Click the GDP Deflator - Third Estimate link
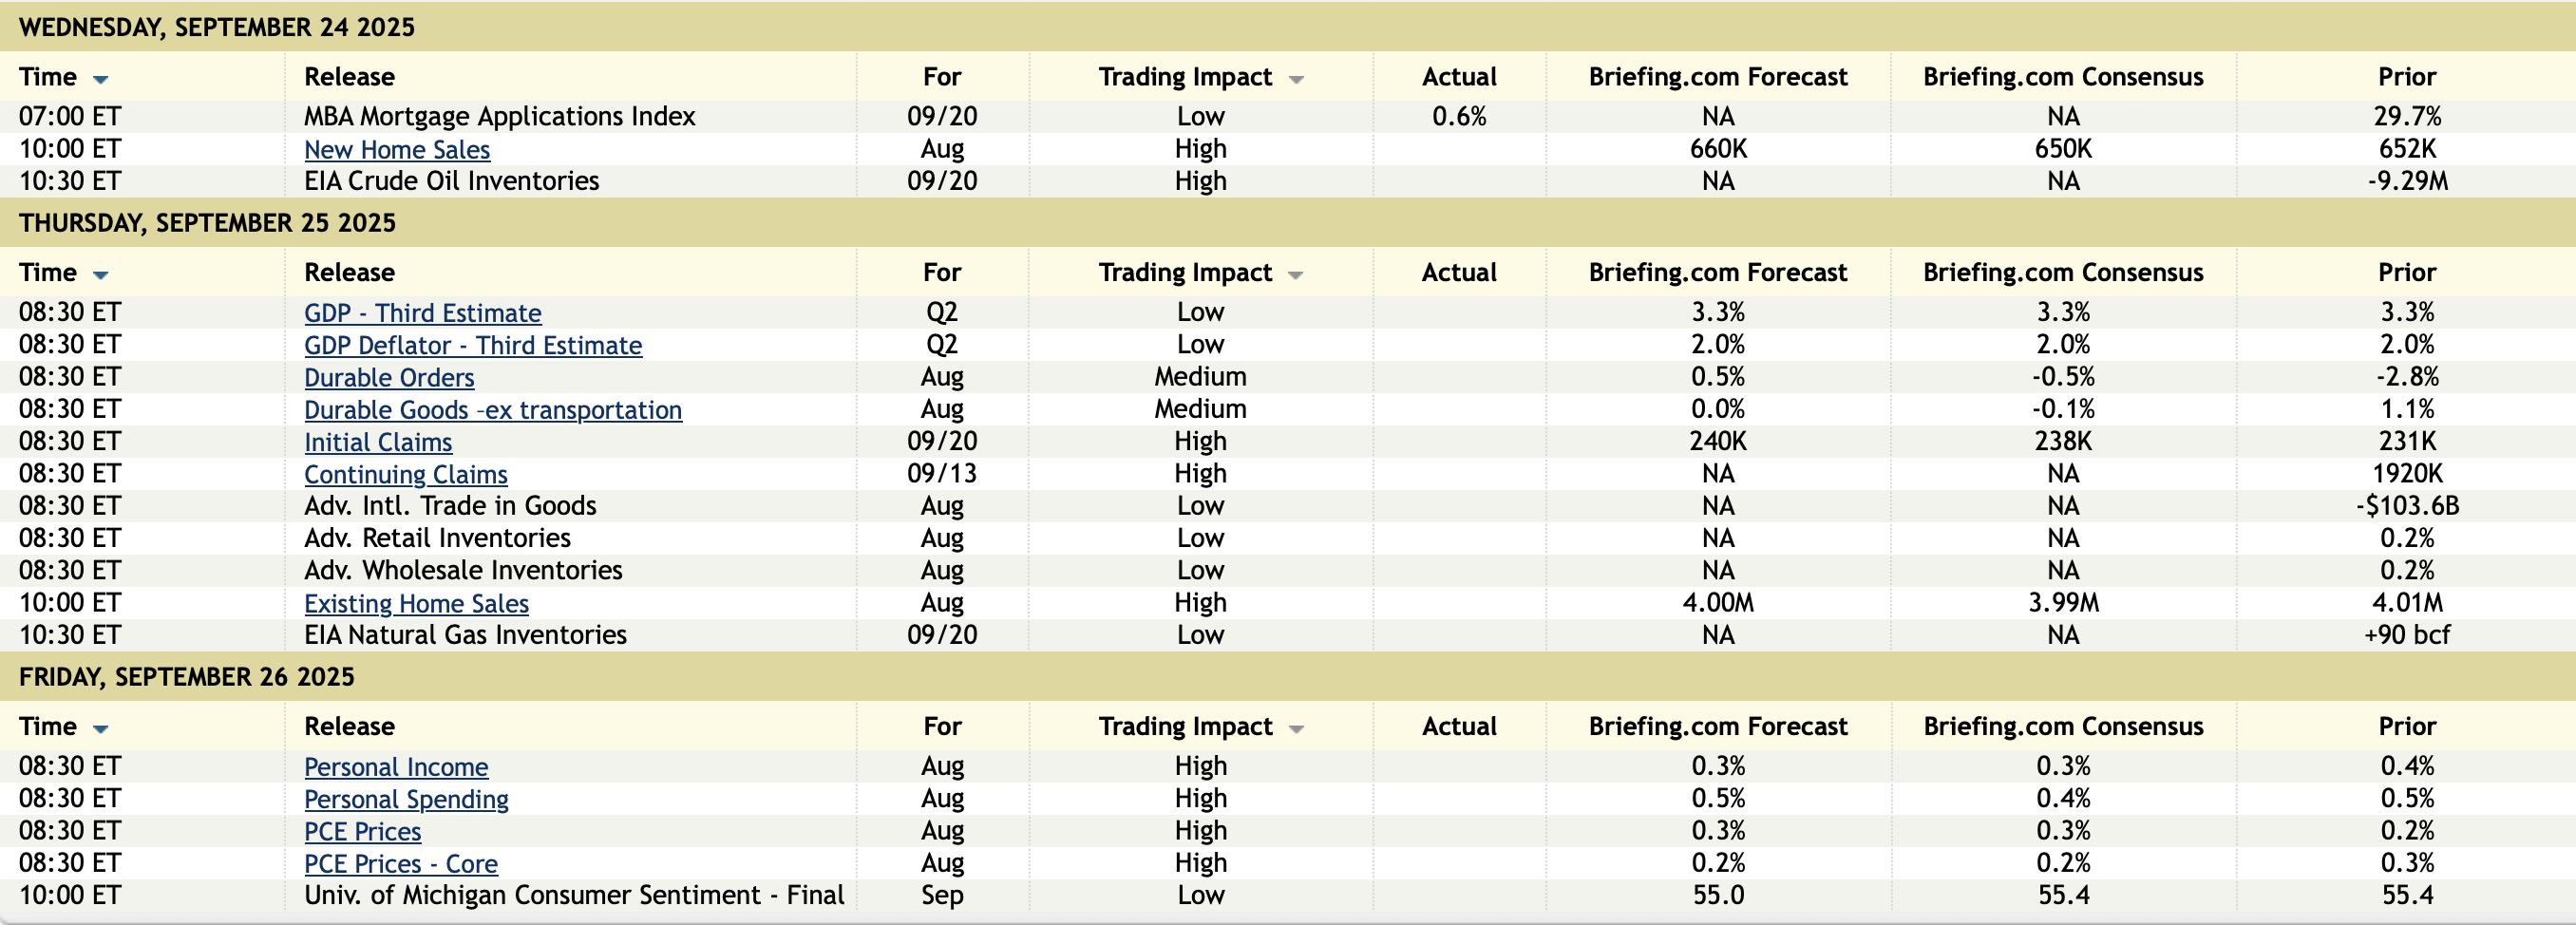The width and height of the screenshot is (2576, 925). [x=473, y=346]
